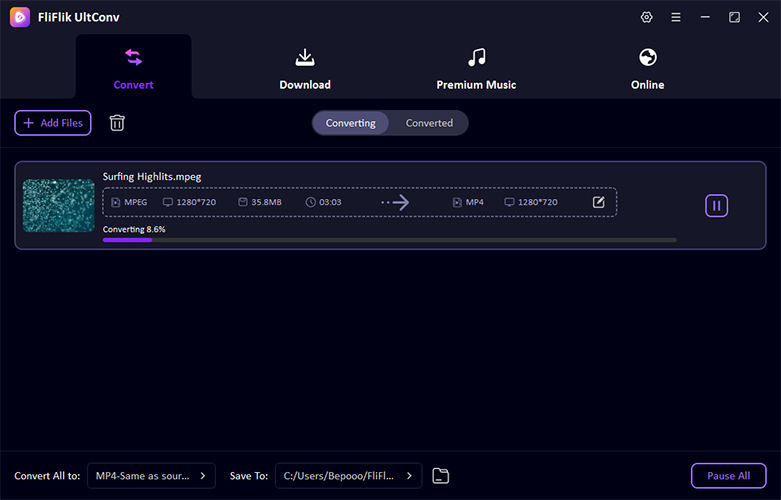The height and width of the screenshot is (500, 781).
Task: Click the Convert tab arrows icon
Action: click(133, 57)
